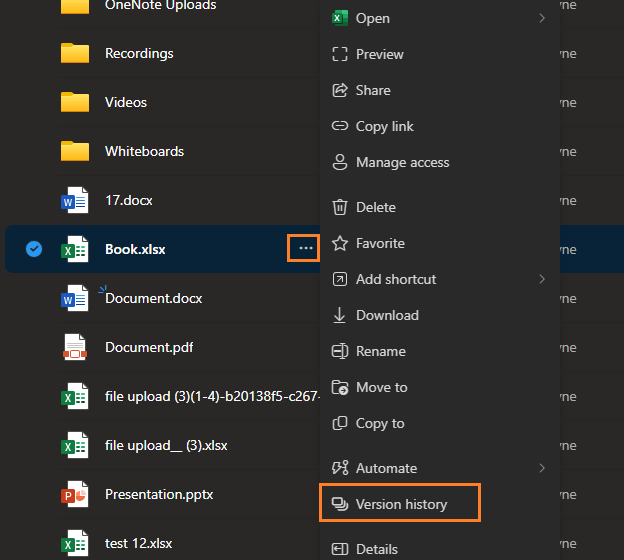The image size is (624, 560).
Task: Click the Rename icon
Action: [x=340, y=351]
